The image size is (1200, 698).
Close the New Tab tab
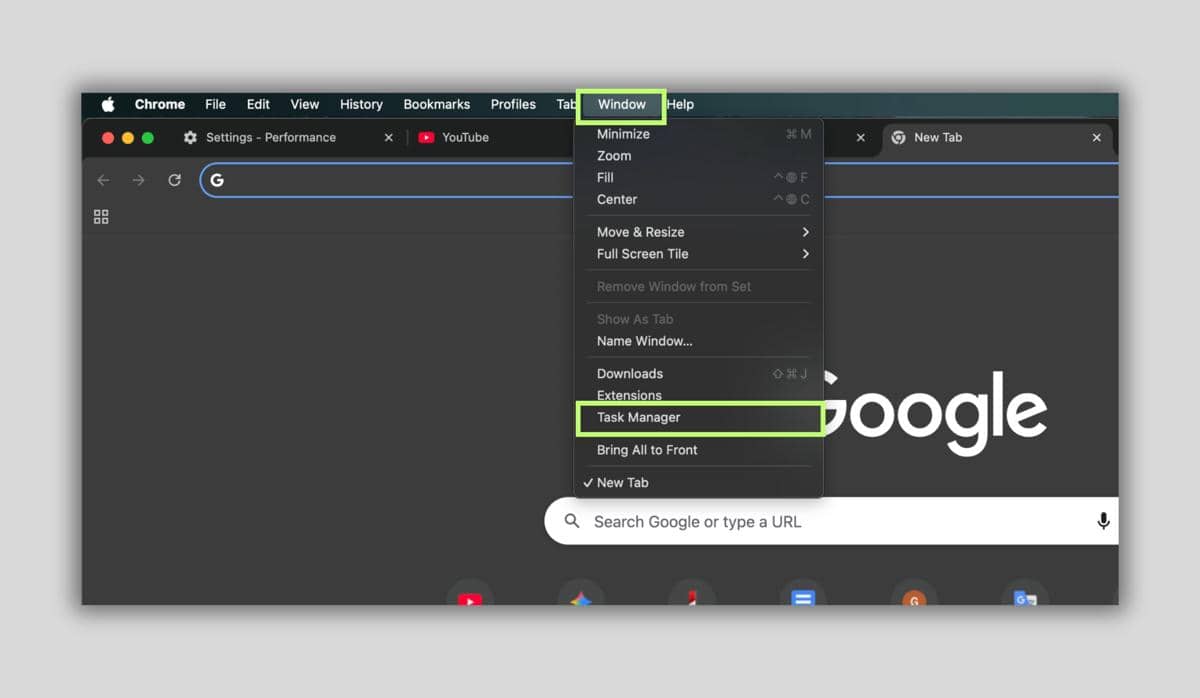(x=1097, y=138)
